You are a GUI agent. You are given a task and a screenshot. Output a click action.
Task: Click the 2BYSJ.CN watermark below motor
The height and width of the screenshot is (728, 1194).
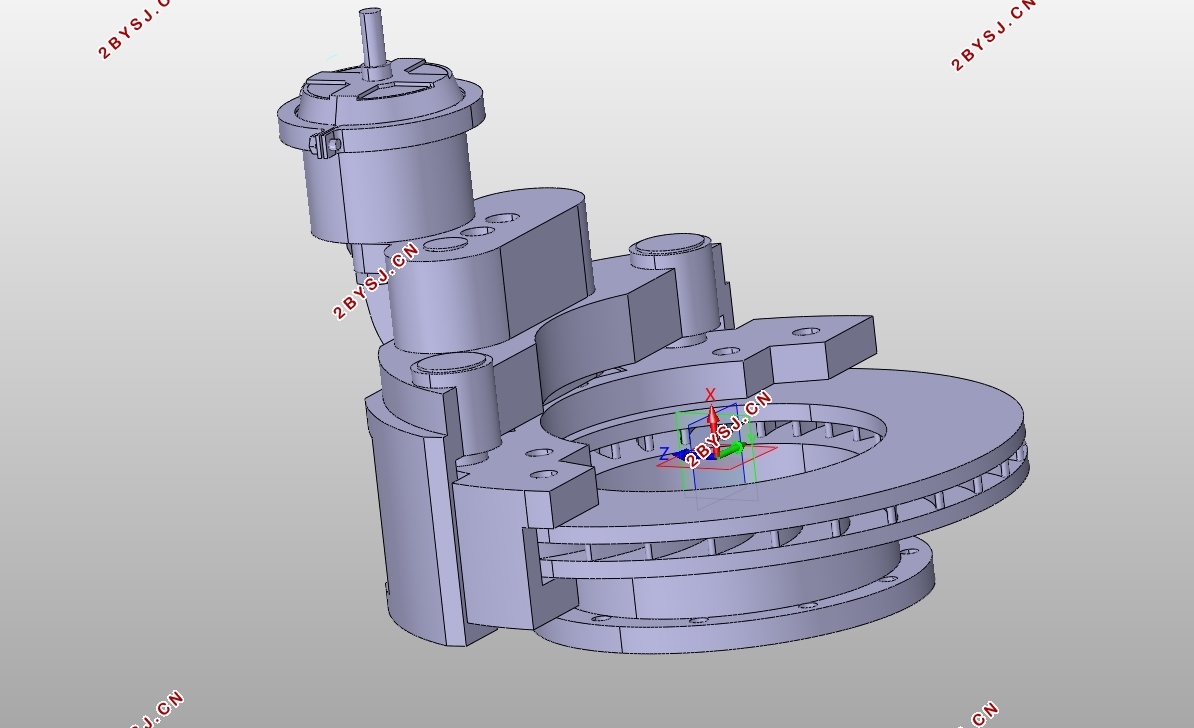click(x=375, y=280)
